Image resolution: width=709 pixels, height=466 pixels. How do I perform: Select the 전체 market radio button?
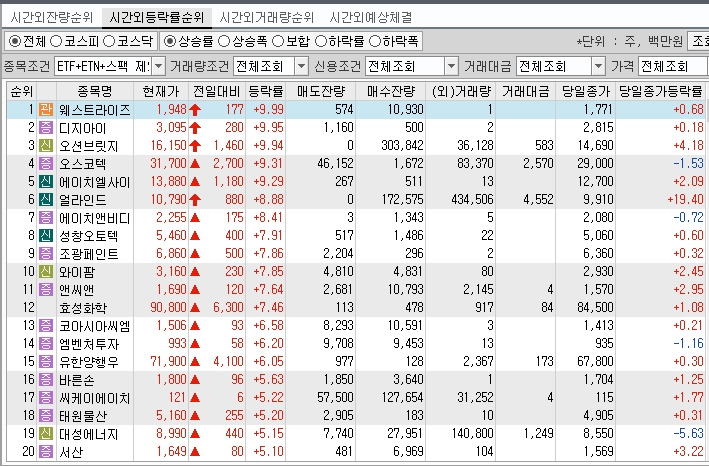15,42
